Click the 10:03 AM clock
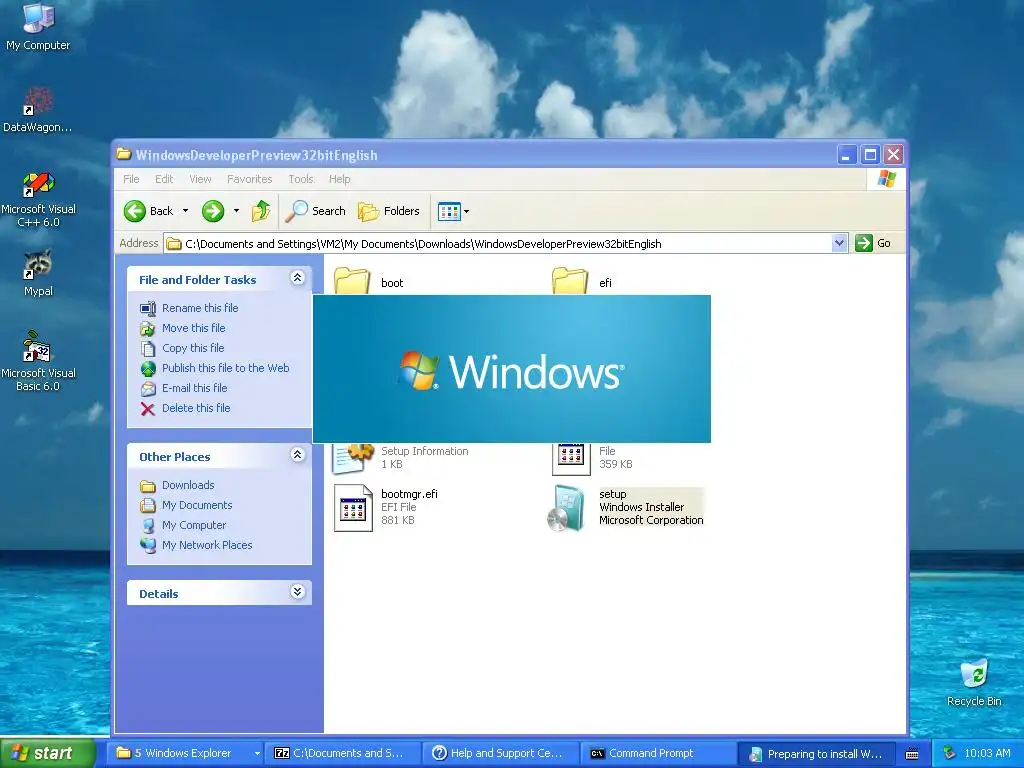Viewport: 1024px width, 768px height. tap(987, 753)
